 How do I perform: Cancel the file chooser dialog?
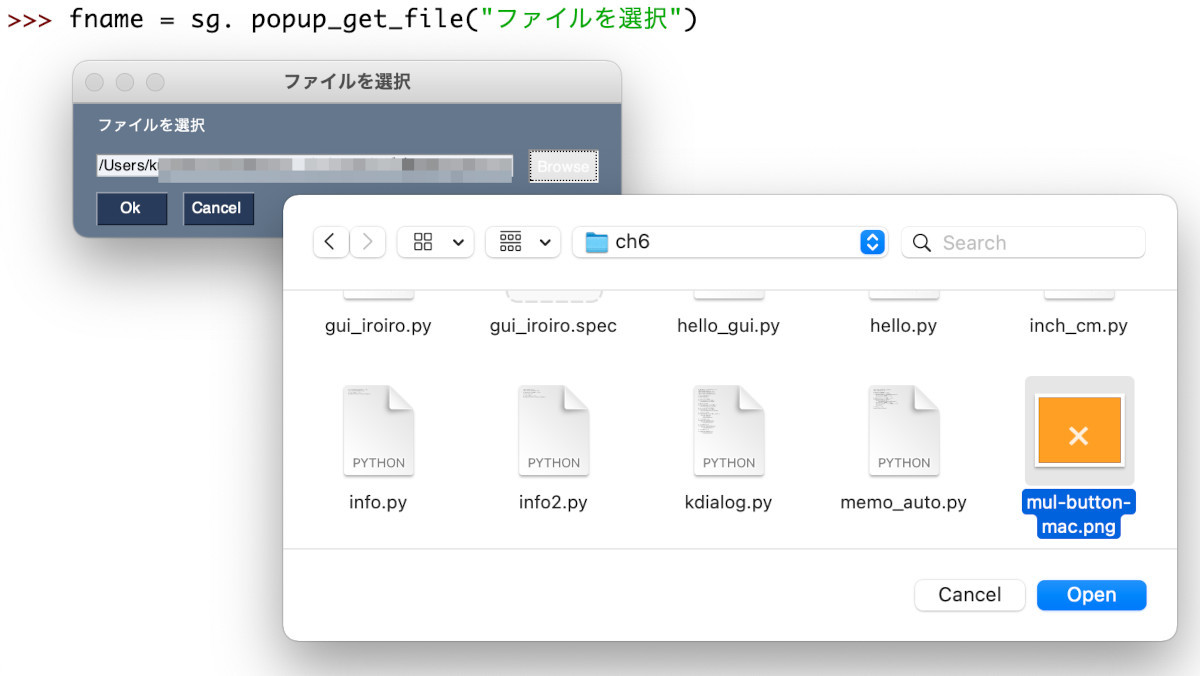(x=969, y=595)
